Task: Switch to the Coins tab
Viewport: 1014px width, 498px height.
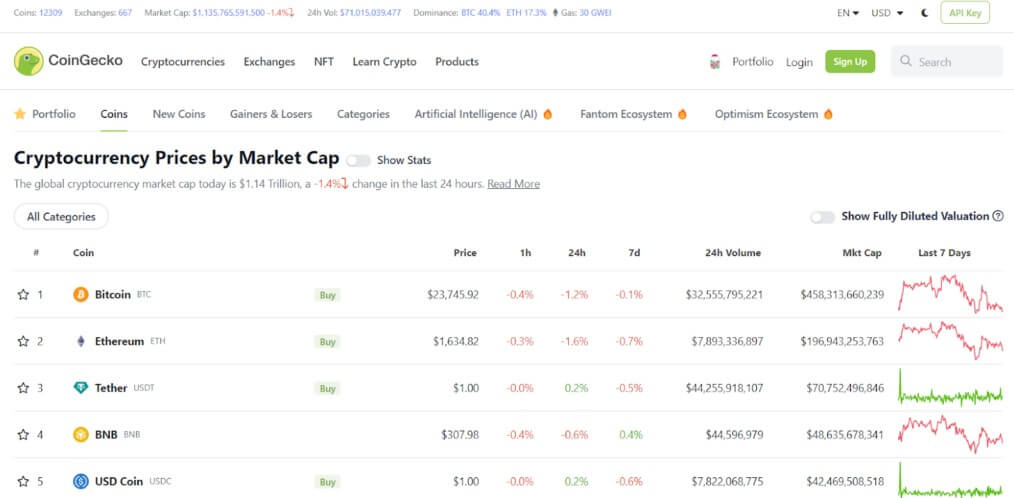Action: click(x=114, y=114)
